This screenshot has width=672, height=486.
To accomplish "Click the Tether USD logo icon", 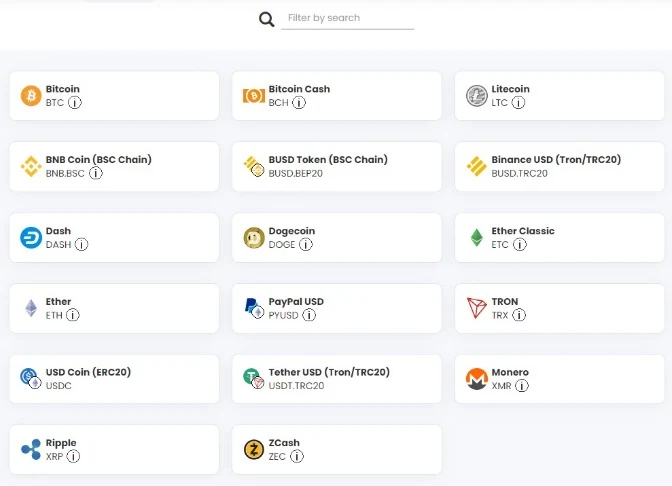I will pos(254,378).
